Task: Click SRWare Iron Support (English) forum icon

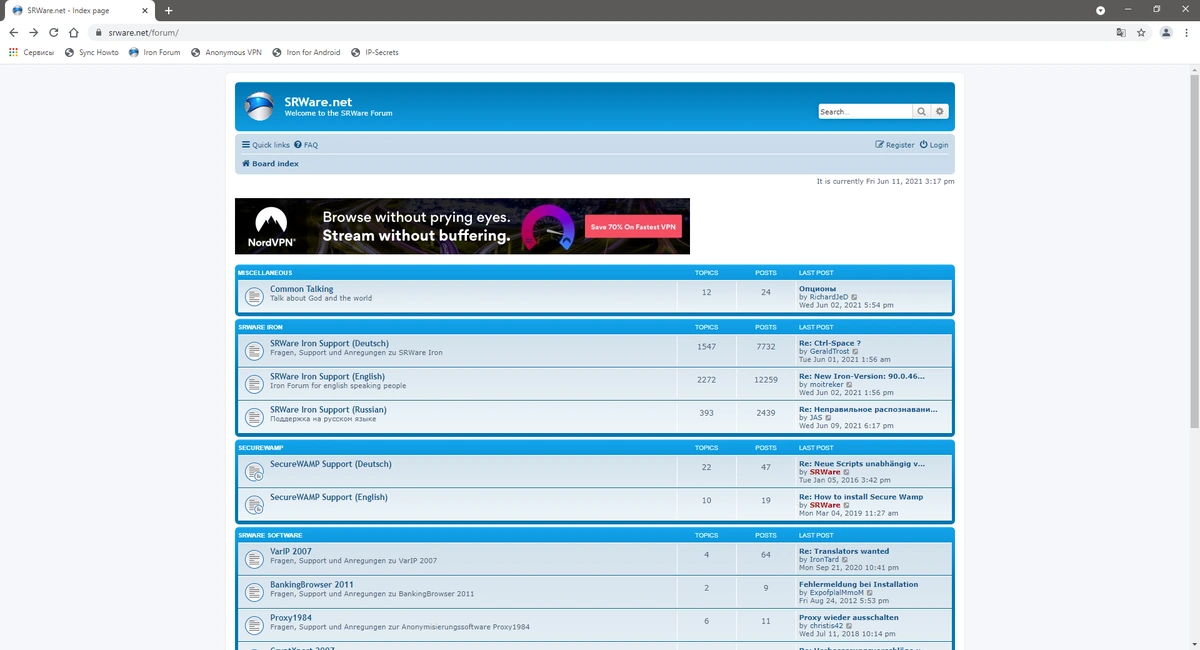Action: point(254,384)
